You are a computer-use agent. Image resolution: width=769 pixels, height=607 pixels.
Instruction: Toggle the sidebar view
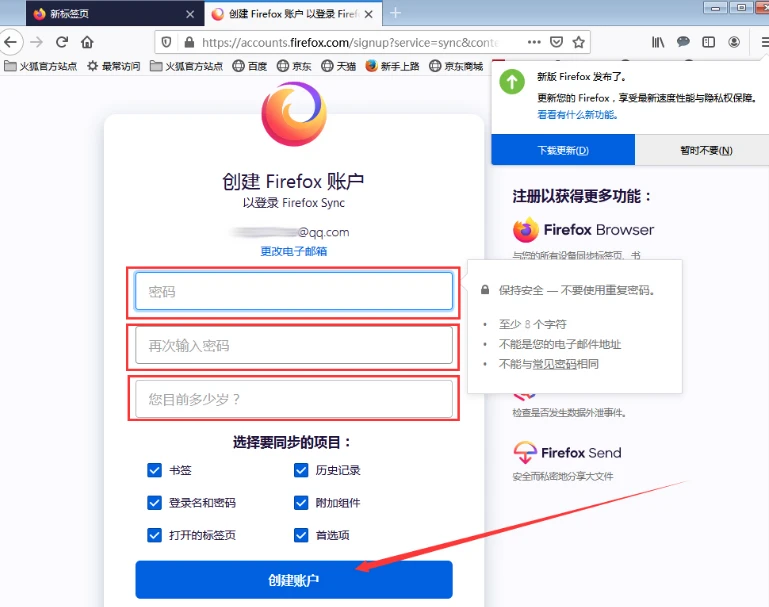709,42
